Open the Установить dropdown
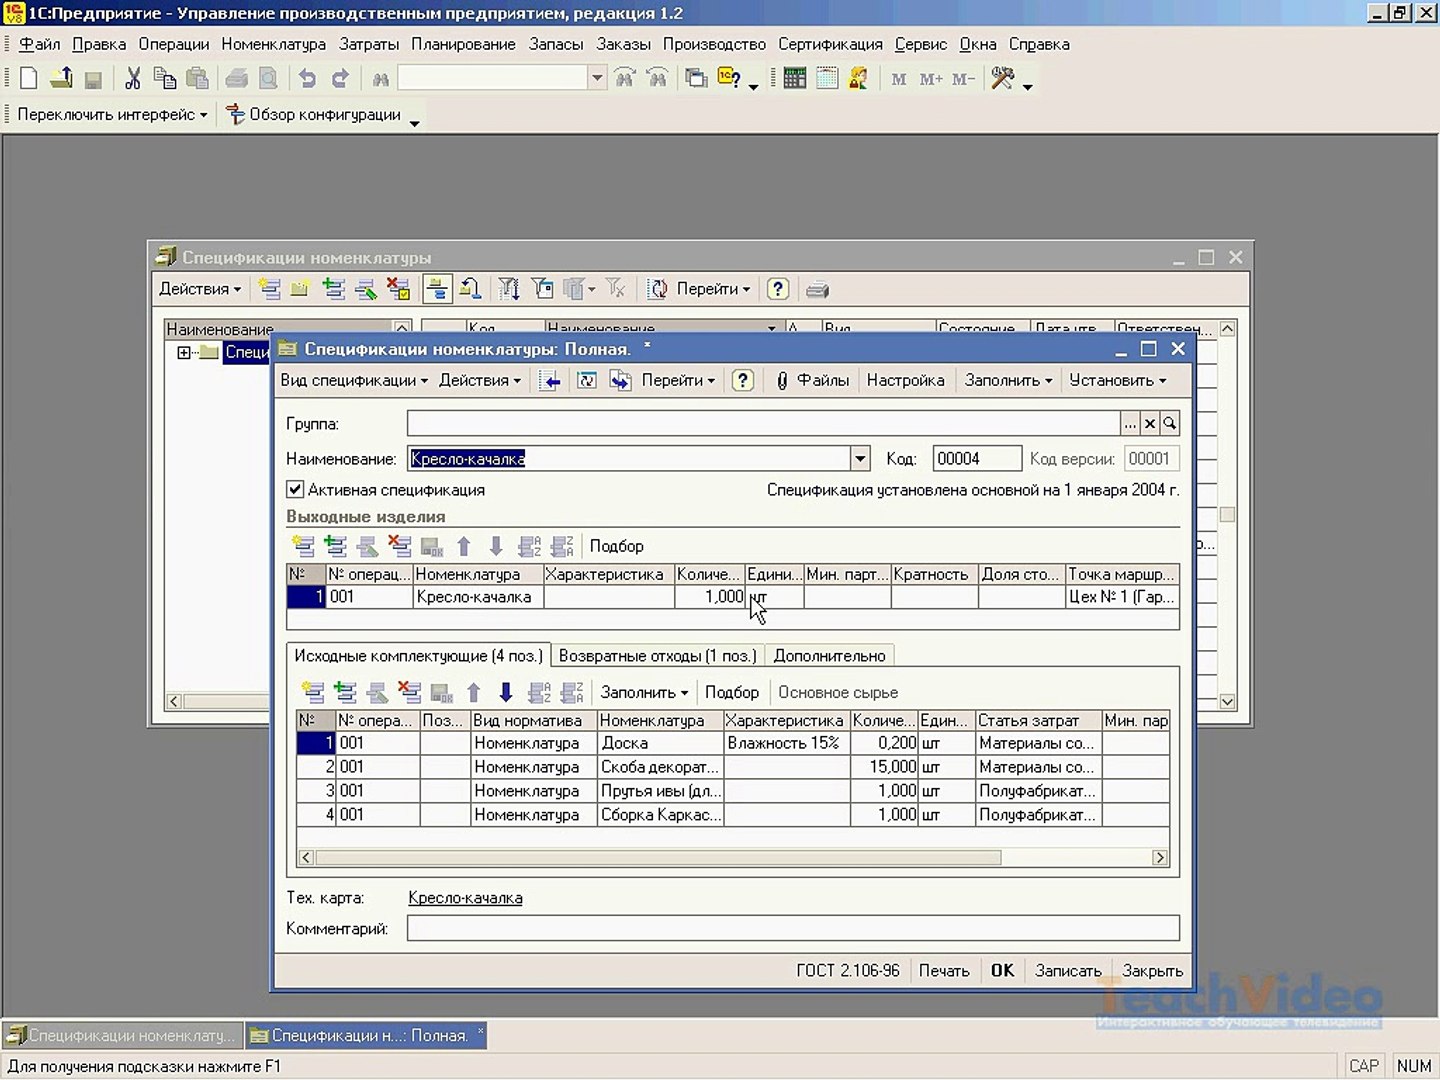The height and width of the screenshot is (1080, 1440). tap(1118, 380)
